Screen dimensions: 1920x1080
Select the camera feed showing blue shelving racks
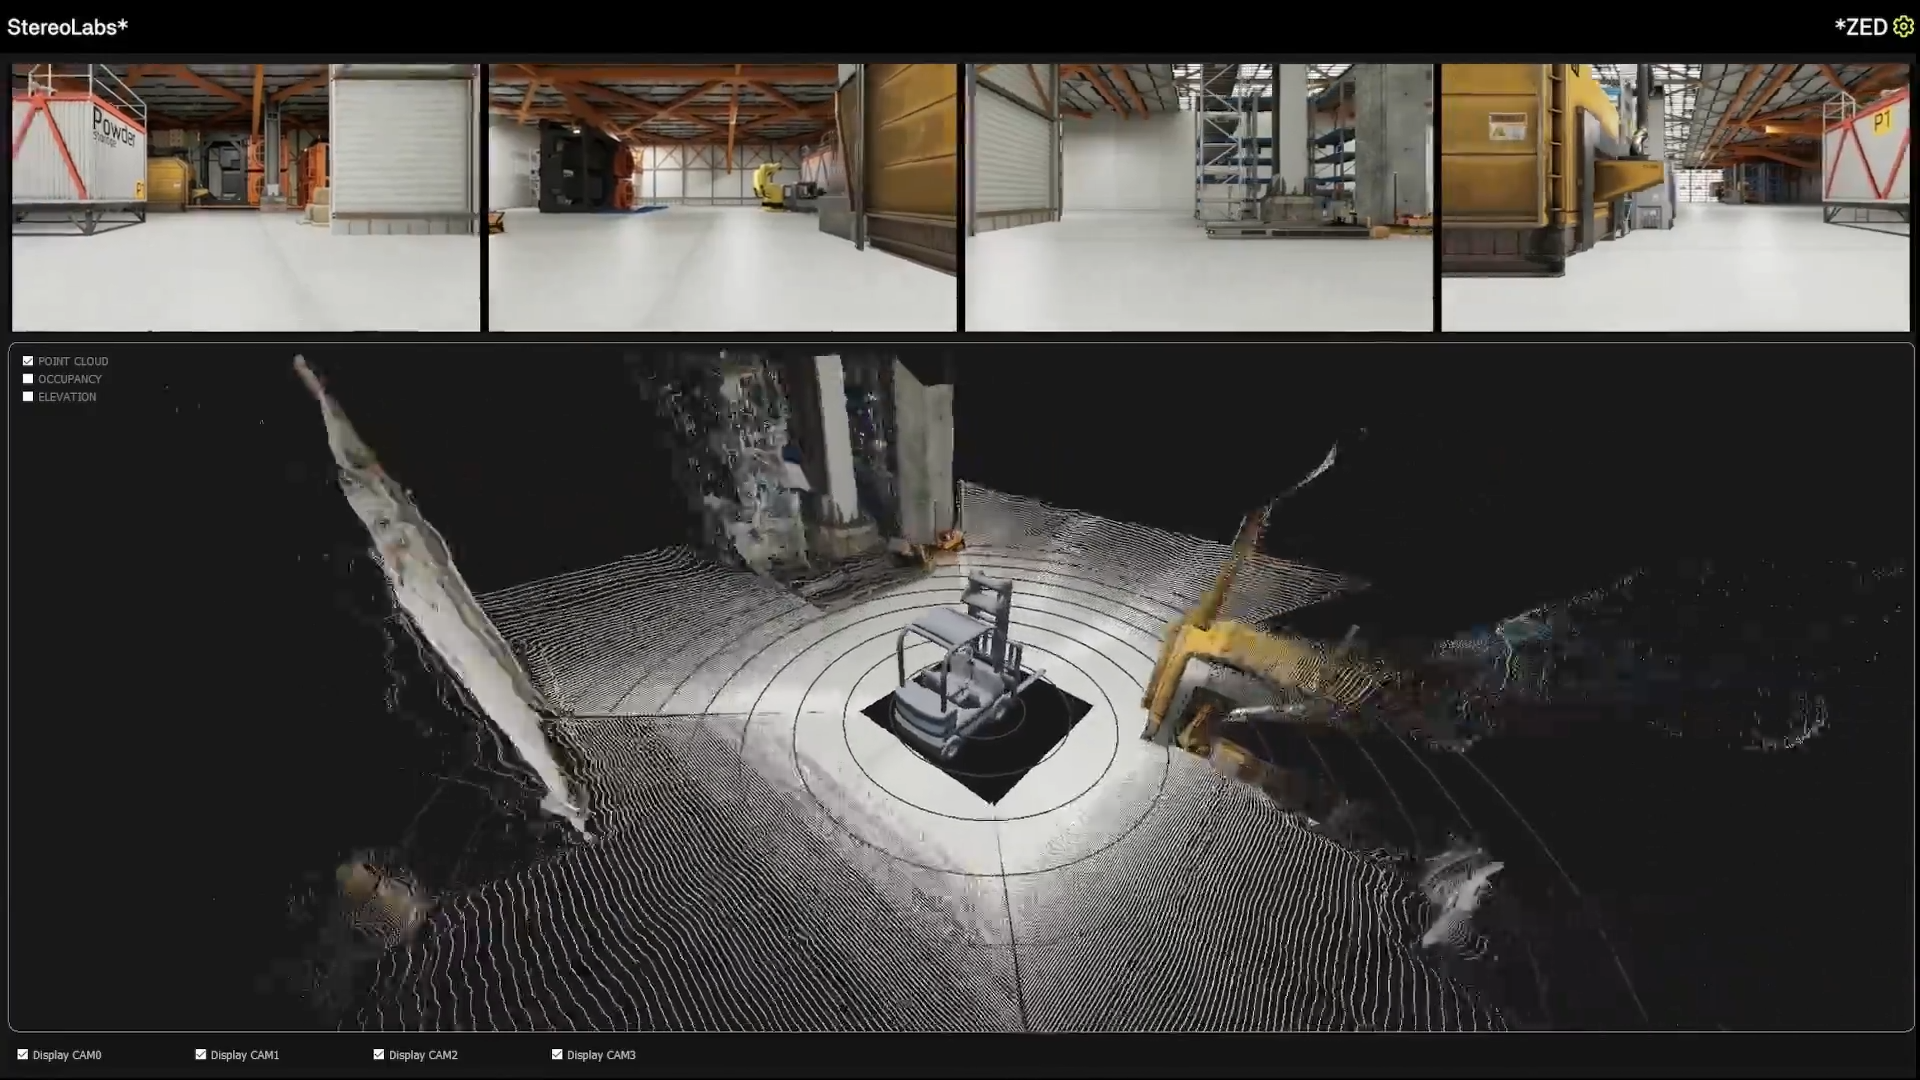1198,197
